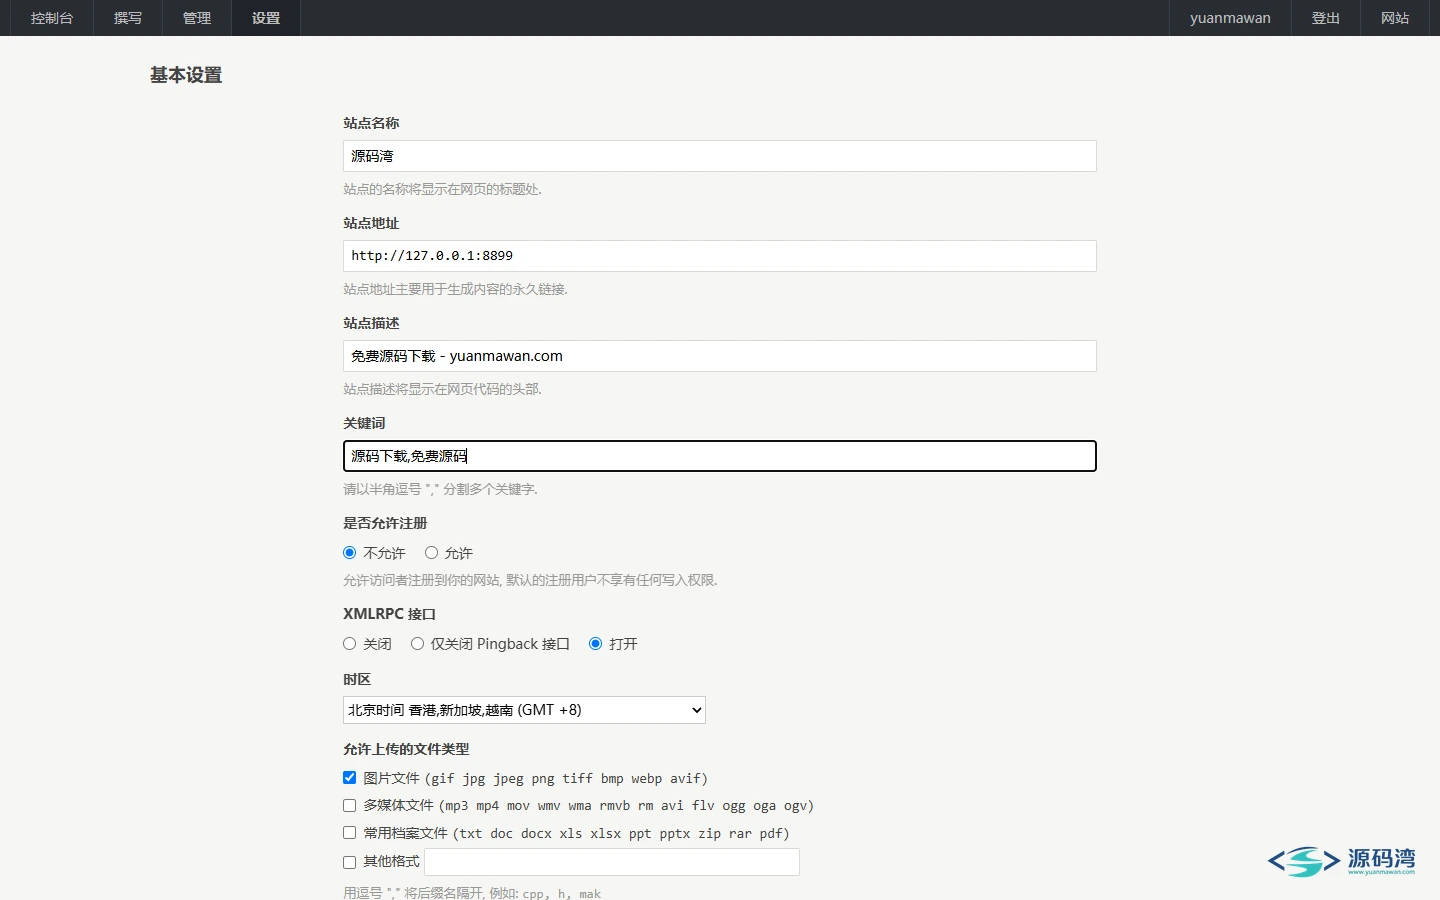Click the hint about 允许访问者注册到你的网站
This screenshot has width=1440, height=900.
coord(530,580)
